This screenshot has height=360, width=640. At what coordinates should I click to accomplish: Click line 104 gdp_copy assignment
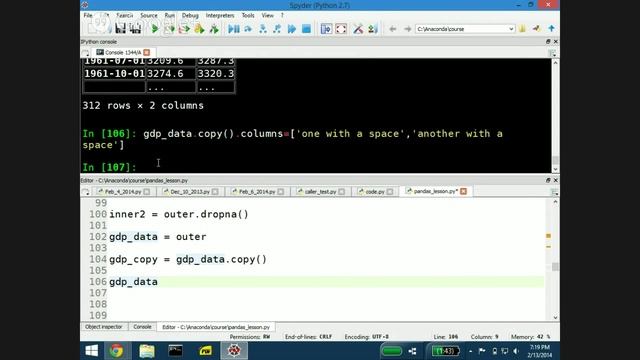click(x=188, y=259)
